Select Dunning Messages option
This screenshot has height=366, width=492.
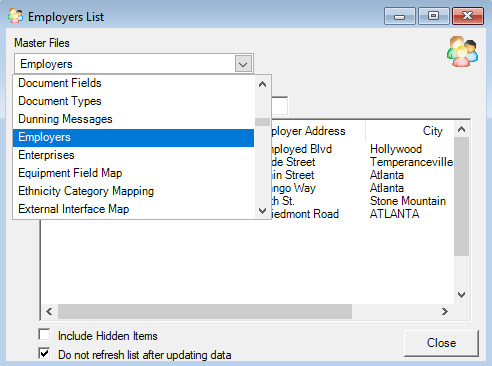tap(133, 119)
